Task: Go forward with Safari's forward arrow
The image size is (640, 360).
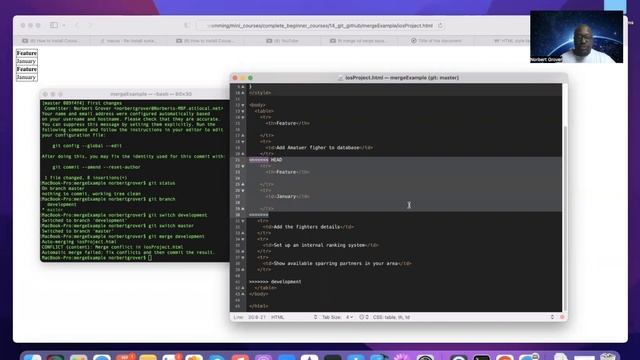Action: (x=90, y=25)
